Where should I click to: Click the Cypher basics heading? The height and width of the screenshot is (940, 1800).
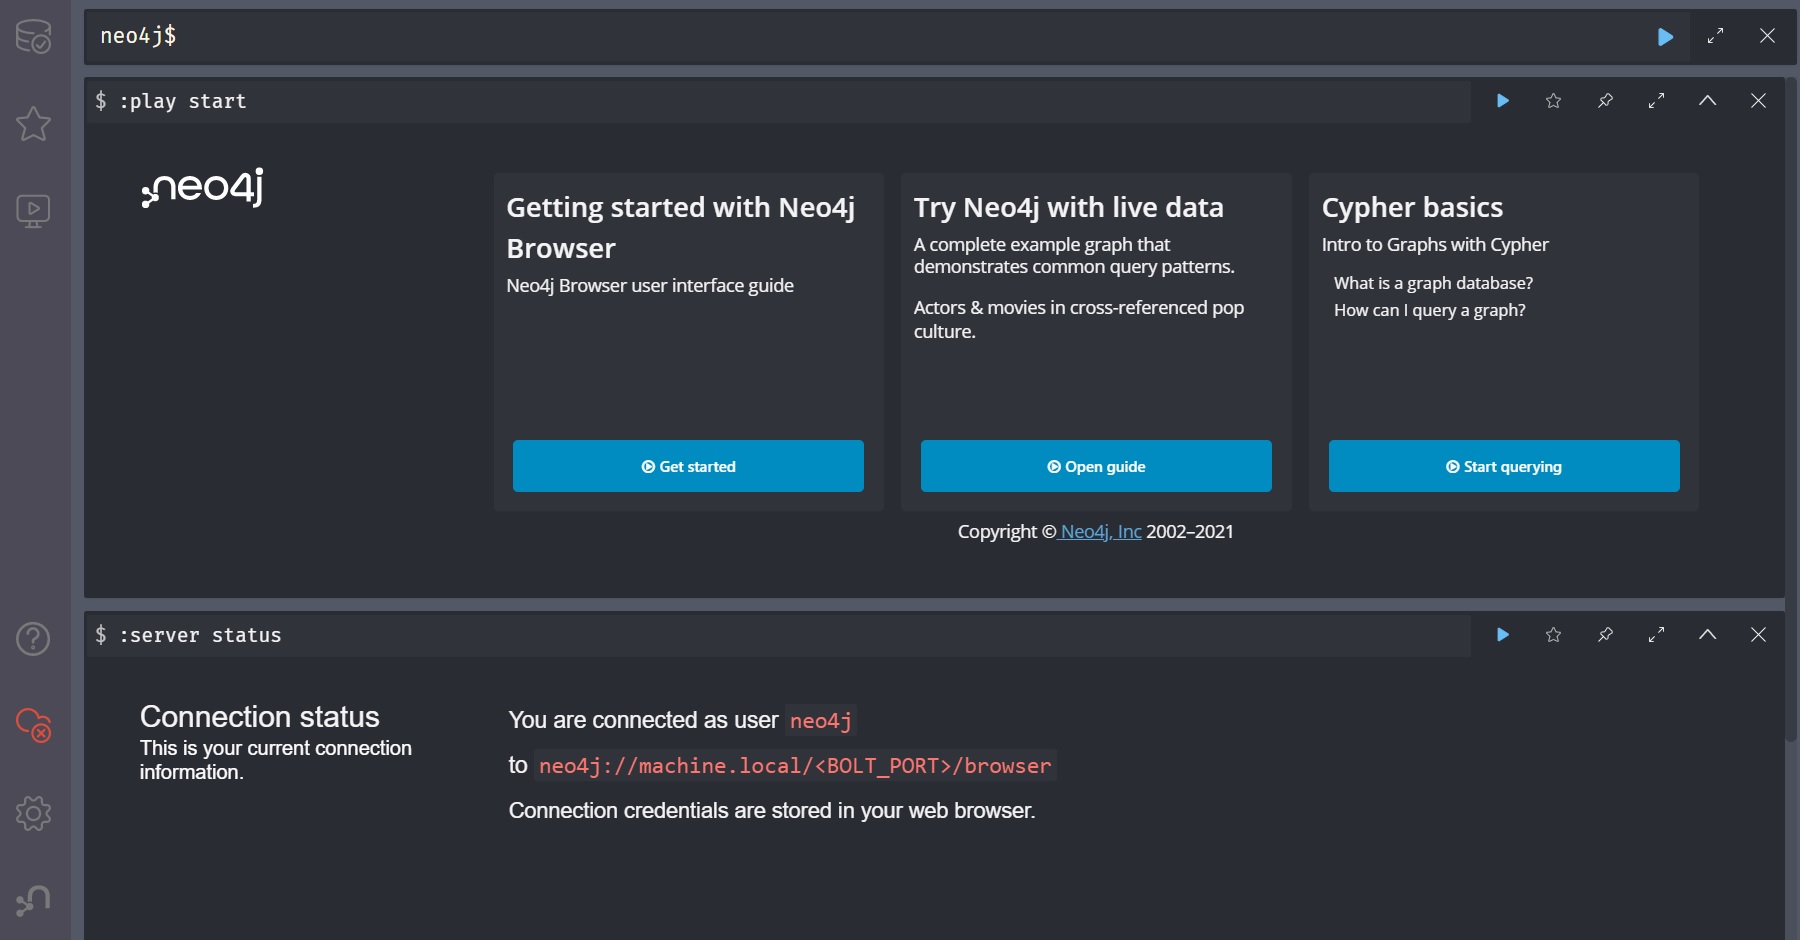(x=1412, y=207)
